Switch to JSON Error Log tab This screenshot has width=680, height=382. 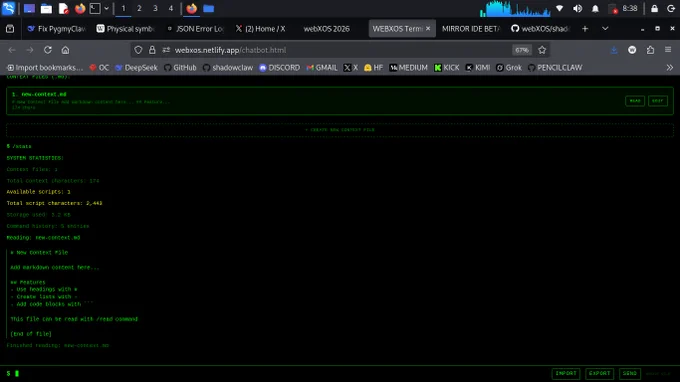[x=195, y=29]
